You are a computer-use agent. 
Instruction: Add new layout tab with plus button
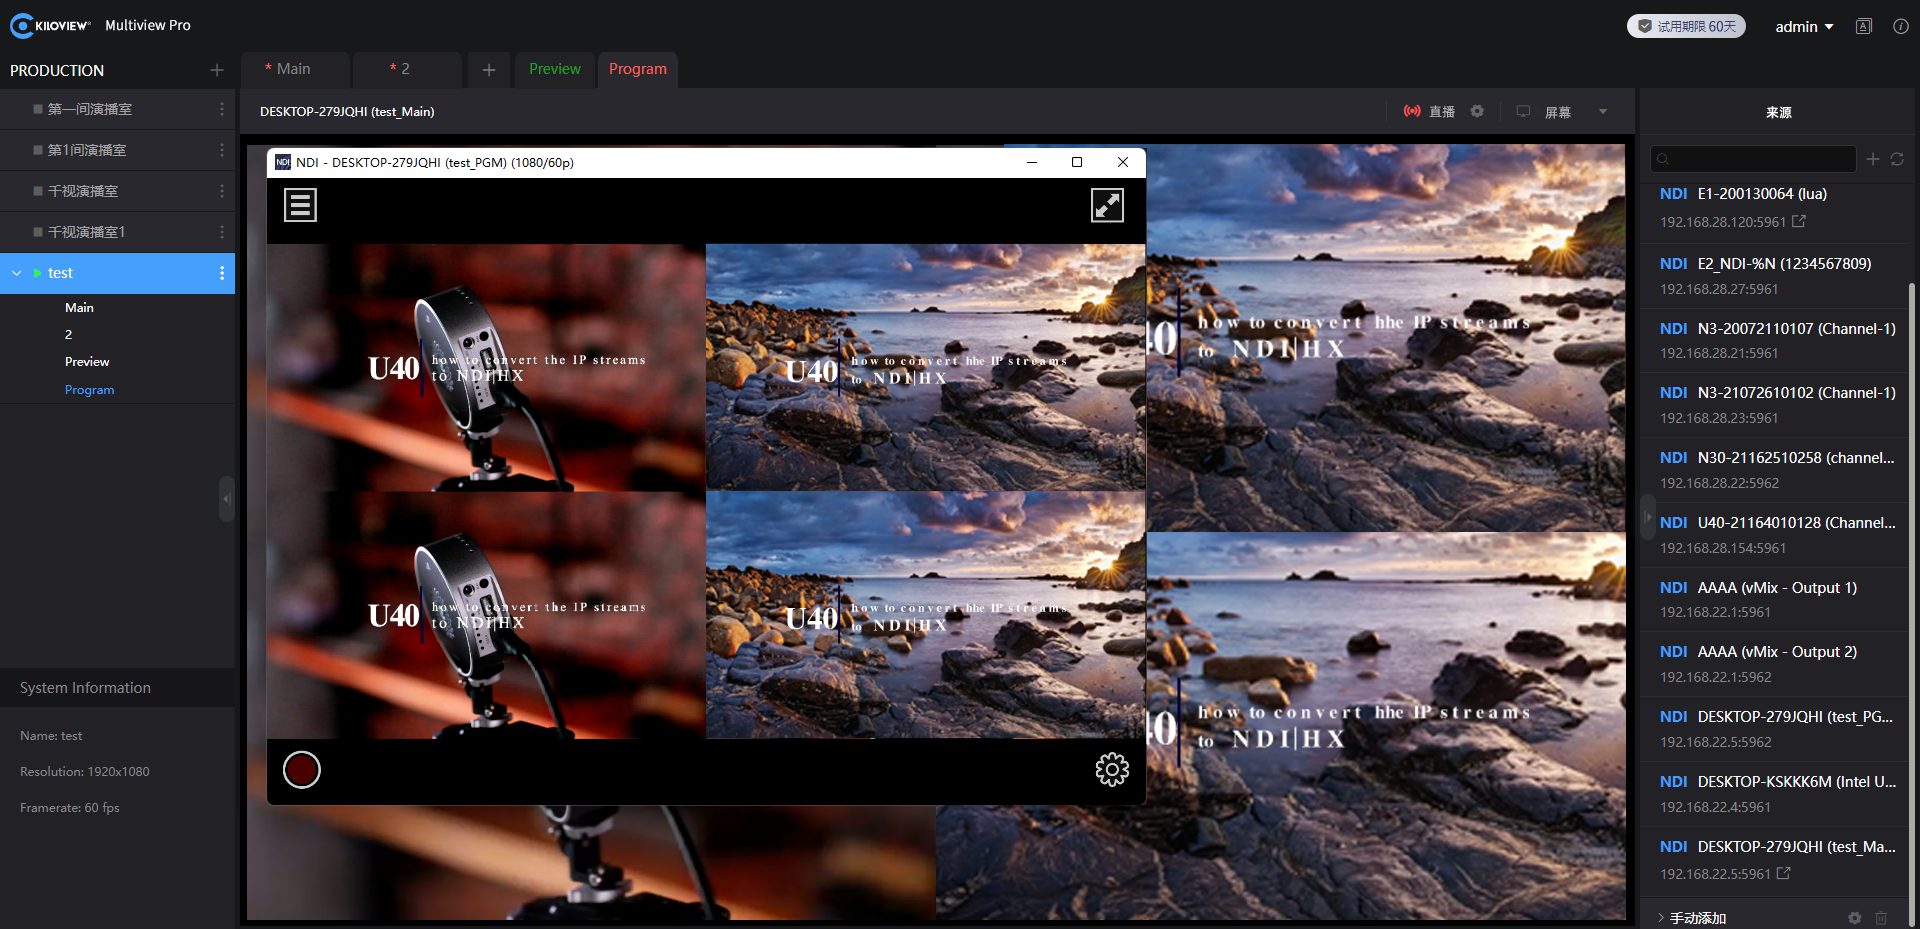tap(488, 69)
